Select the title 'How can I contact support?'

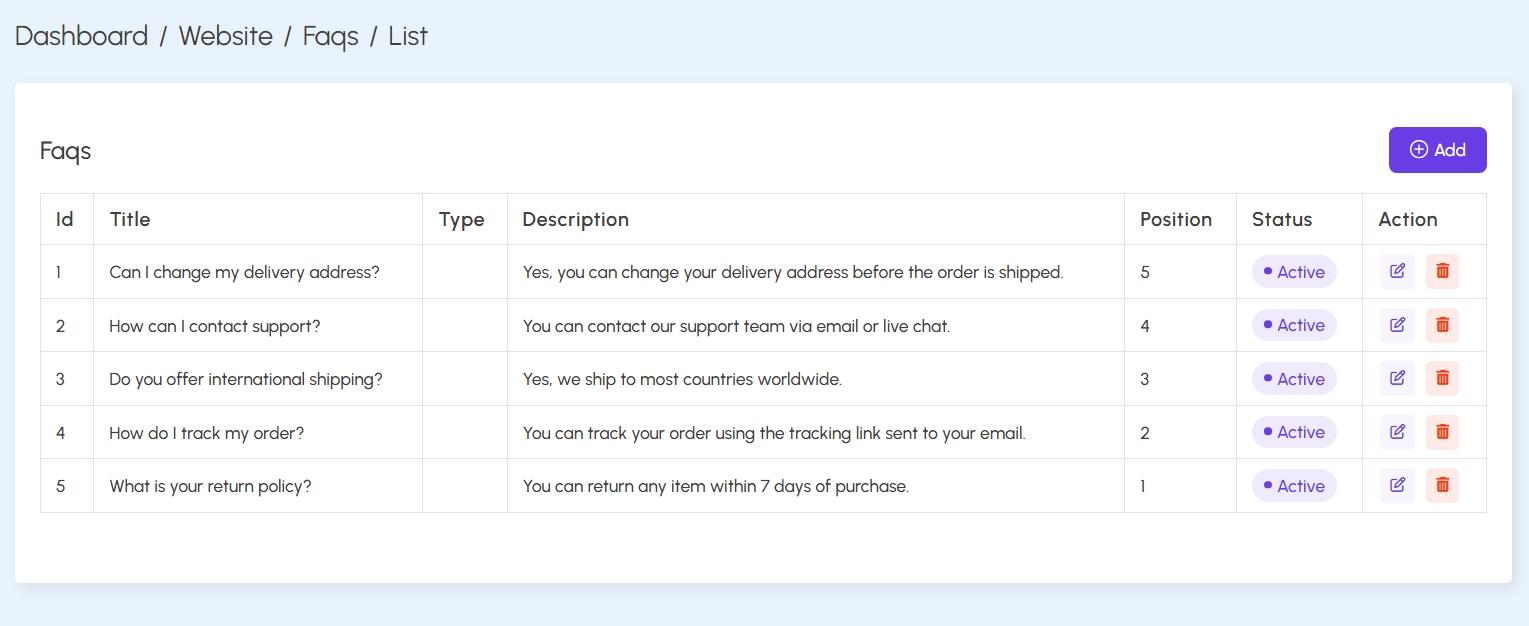point(215,325)
